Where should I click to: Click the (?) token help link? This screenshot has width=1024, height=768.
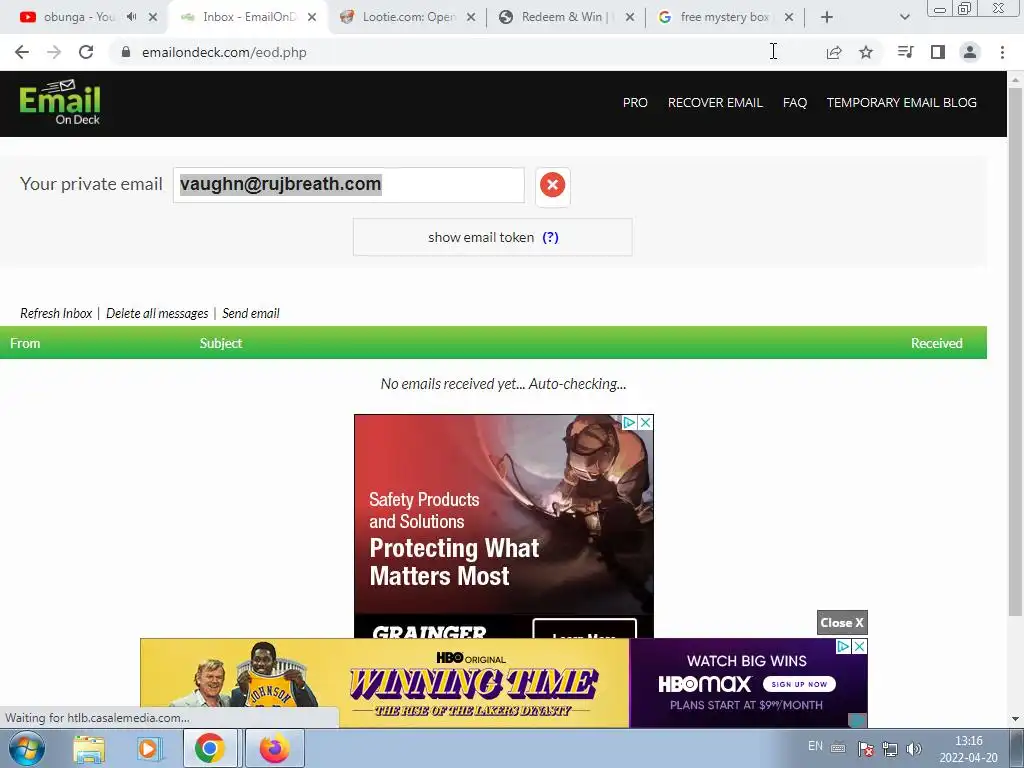click(551, 237)
